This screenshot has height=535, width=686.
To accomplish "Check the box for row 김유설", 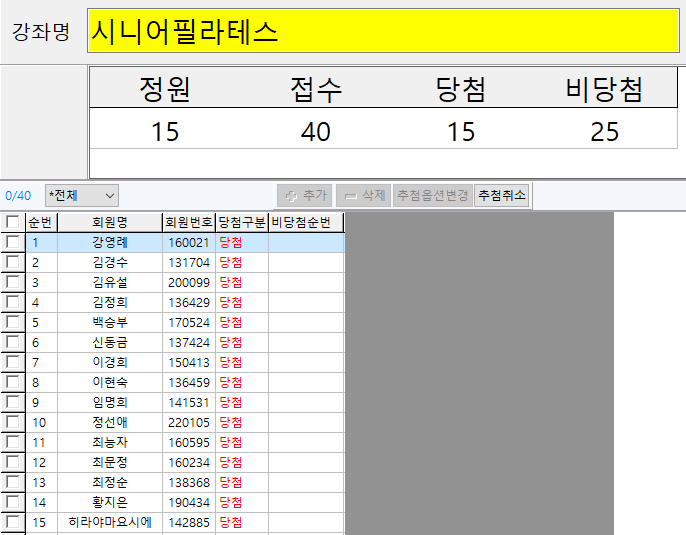I will (13, 282).
